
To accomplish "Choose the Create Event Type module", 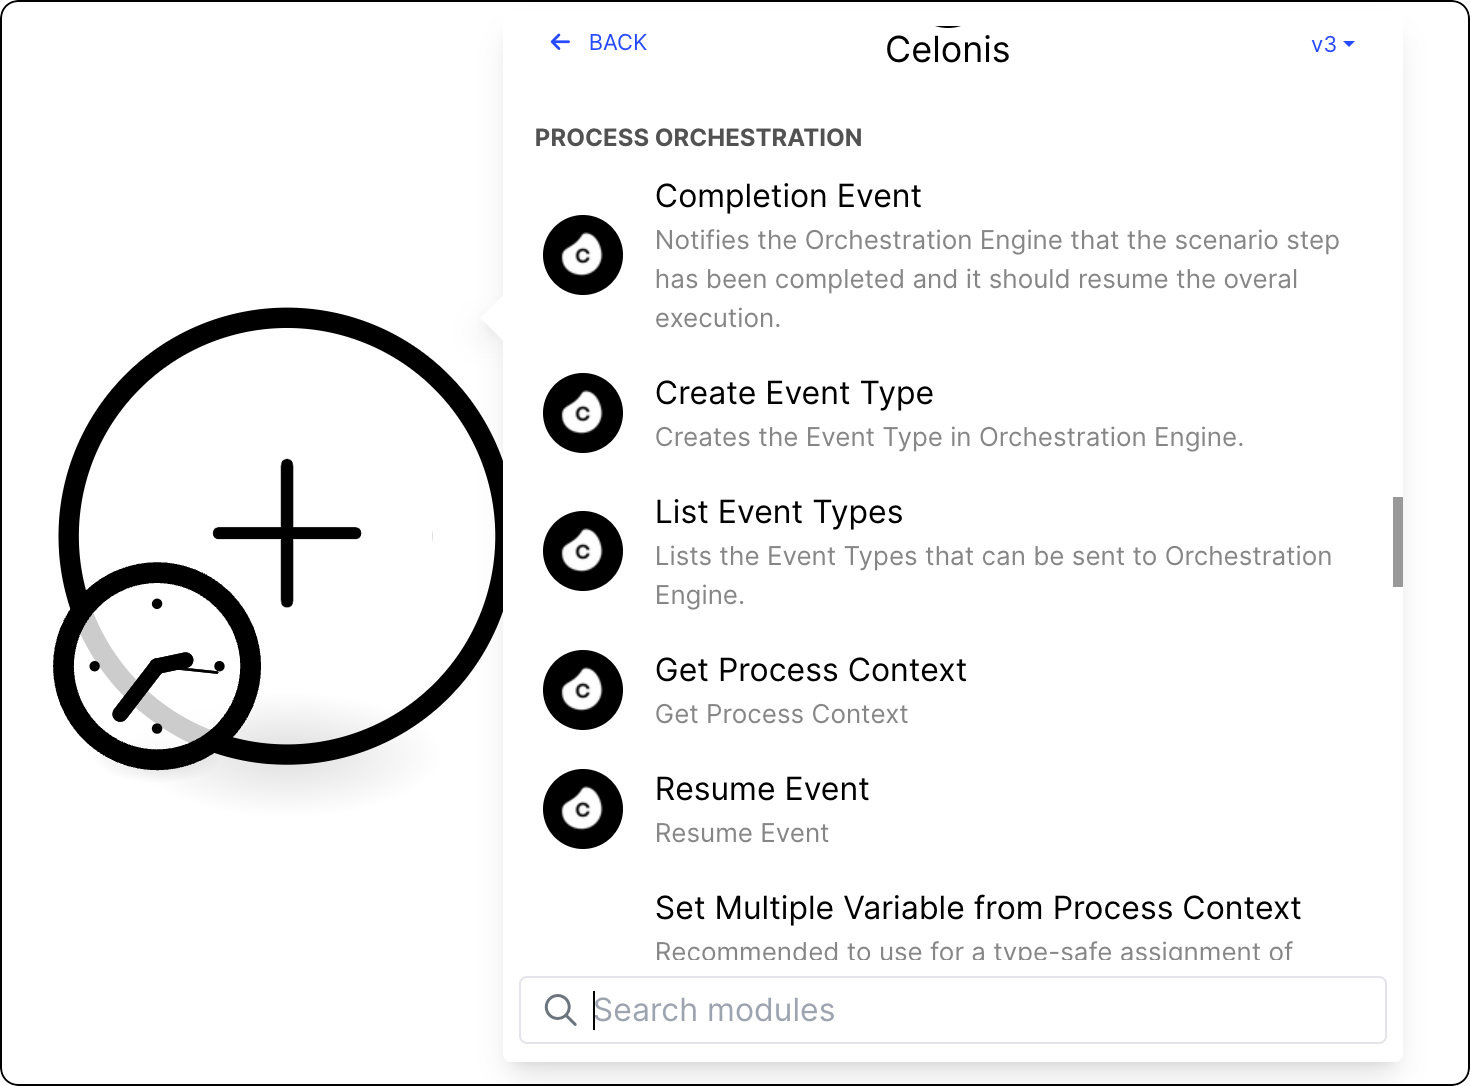I will click(x=794, y=393).
